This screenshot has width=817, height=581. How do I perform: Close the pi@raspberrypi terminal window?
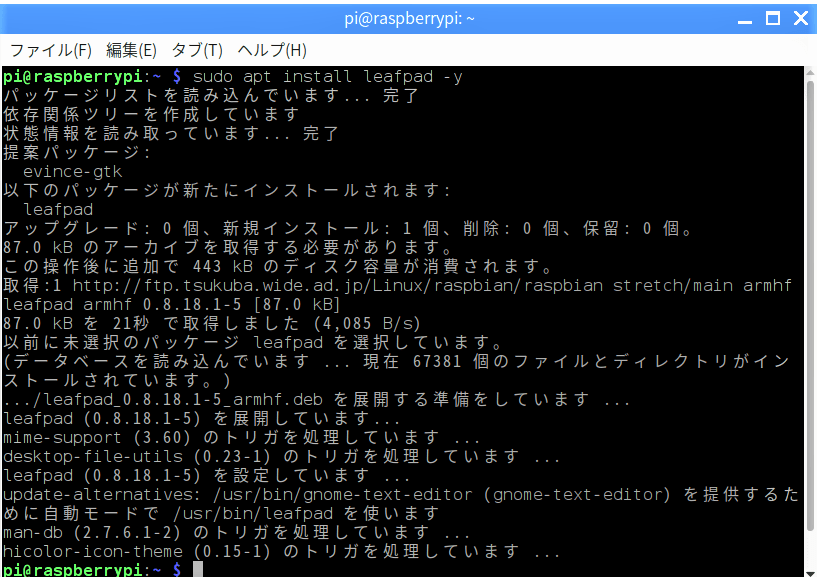pos(801,19)
